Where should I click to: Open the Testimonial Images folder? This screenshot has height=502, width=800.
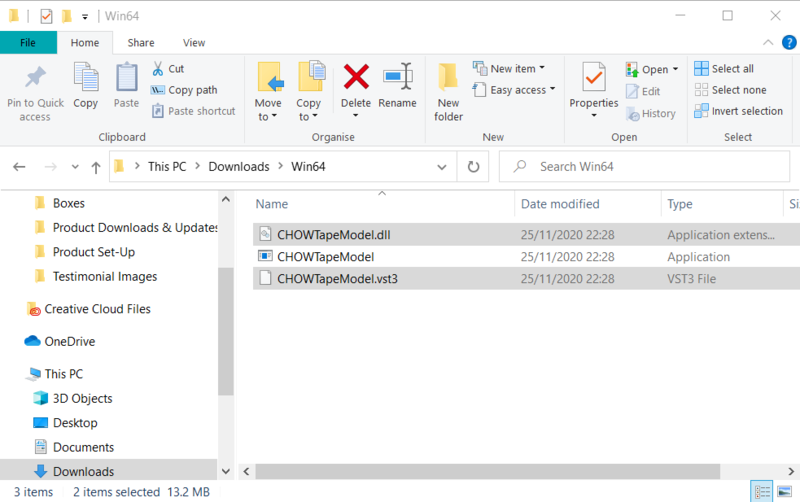tap(105, 277)
